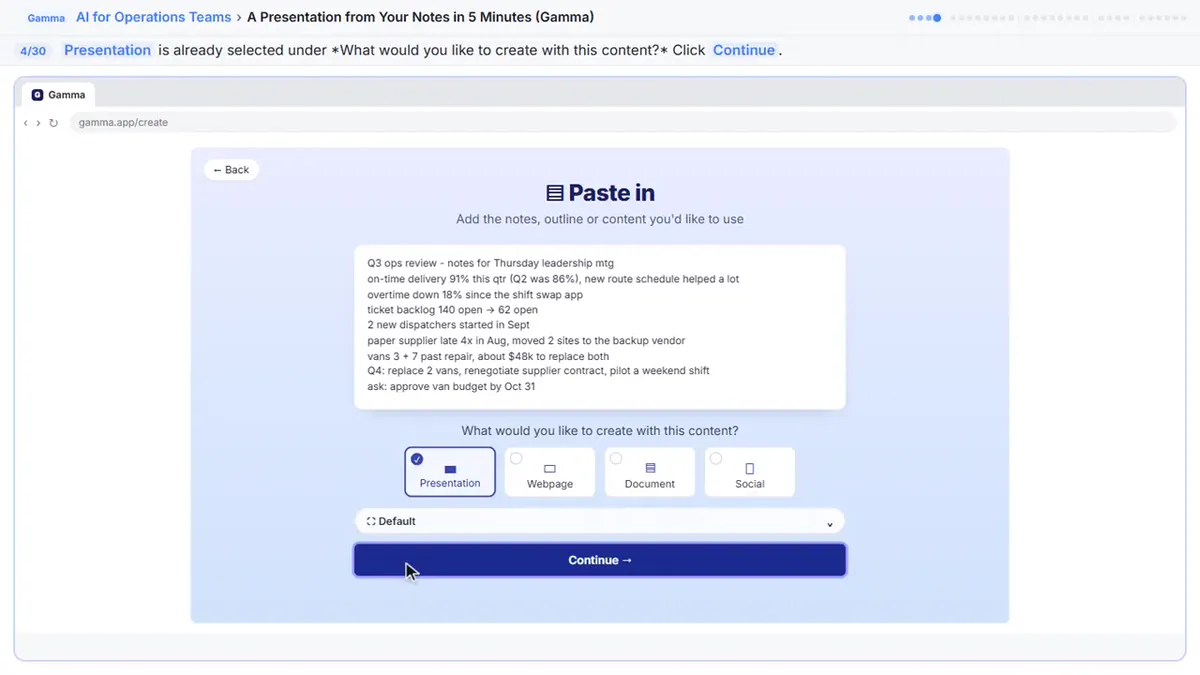Open the AI for Operations Teams breadcrumb
Image resolution: width=1200 pixels, height=675 pixels.
click(x=154, y=17)
